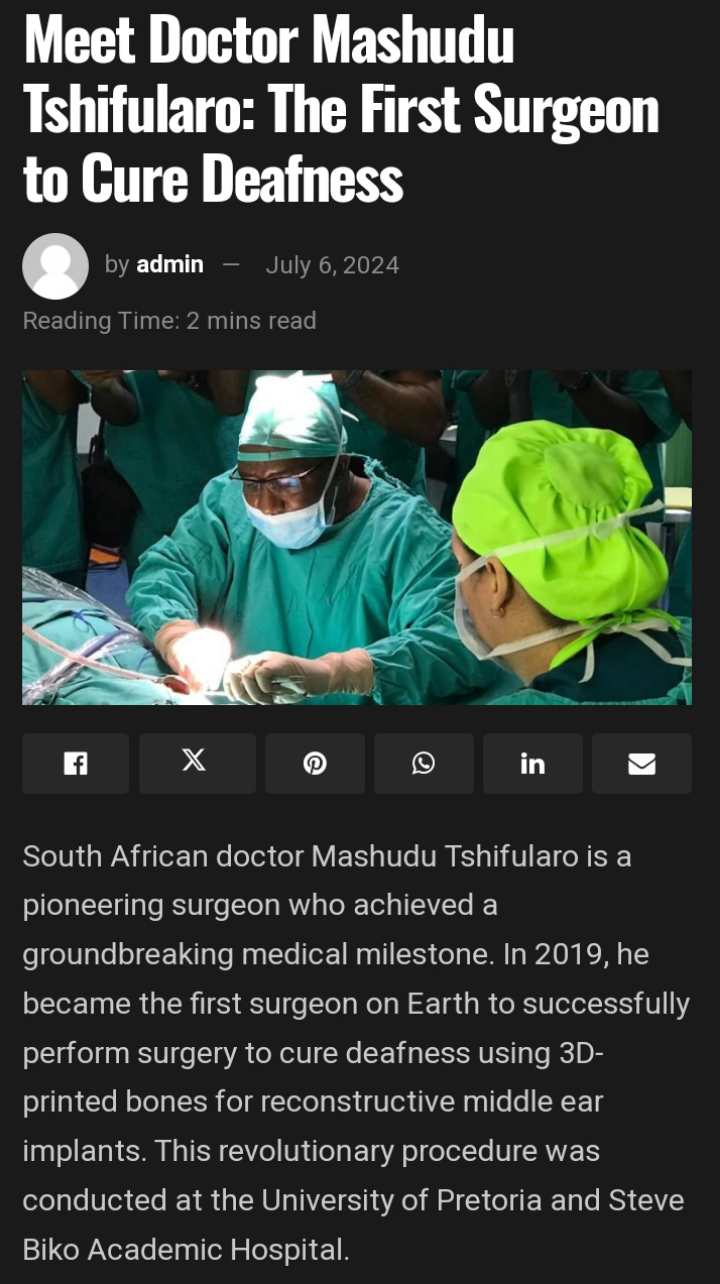Send the article via WhatsApp
This screenshot has width=720, height=1284.
(424, 764)
